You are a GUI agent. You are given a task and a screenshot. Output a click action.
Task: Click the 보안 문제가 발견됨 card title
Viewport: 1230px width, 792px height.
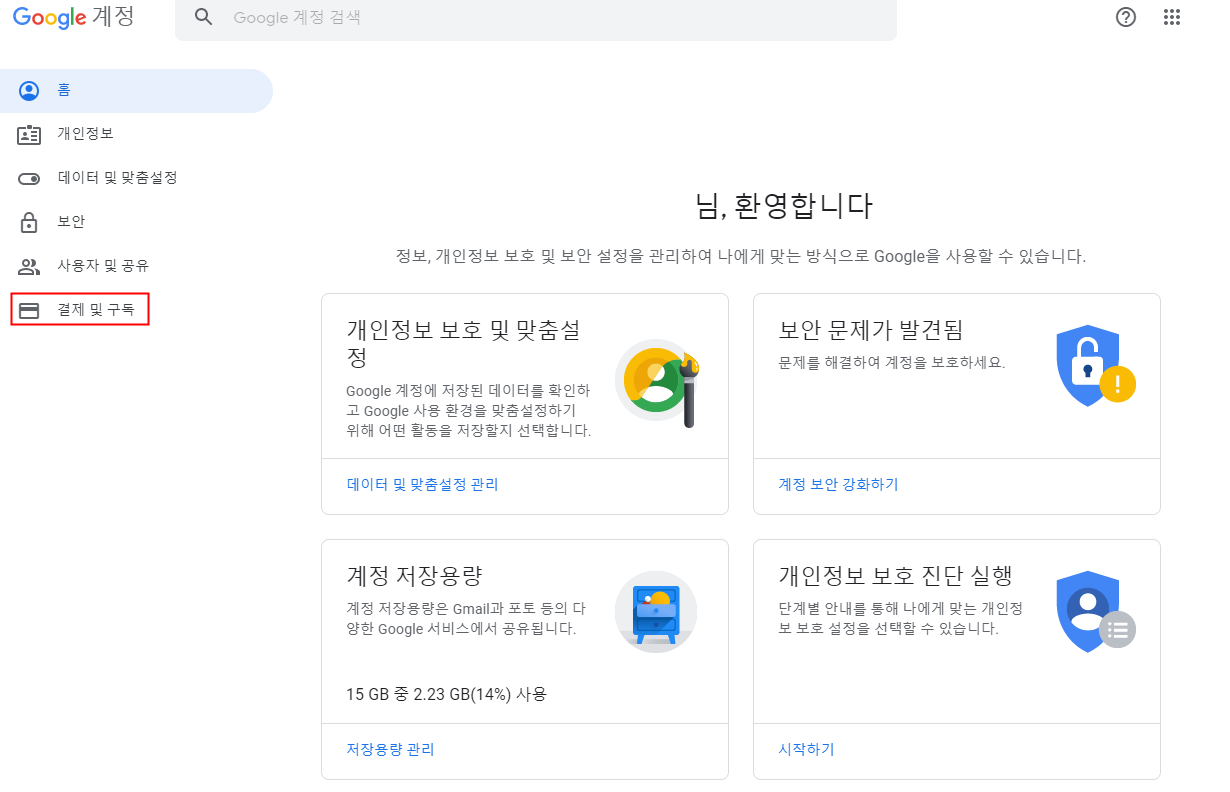pos(870,331)
